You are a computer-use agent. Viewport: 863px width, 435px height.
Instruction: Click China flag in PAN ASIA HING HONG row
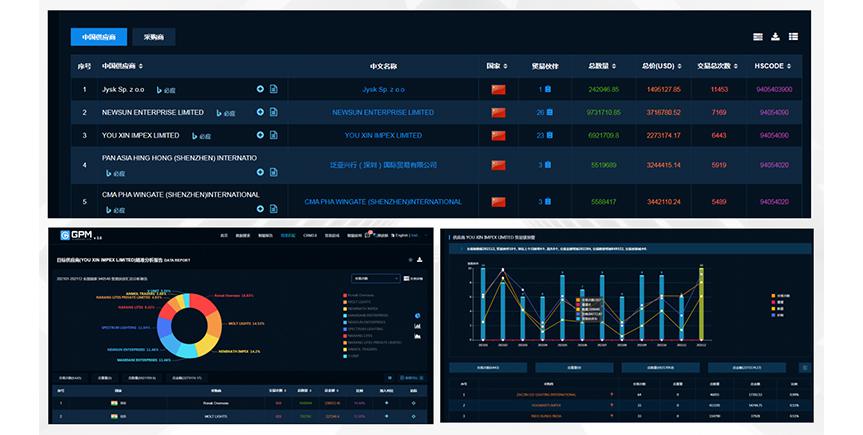(x=498, y=164)
